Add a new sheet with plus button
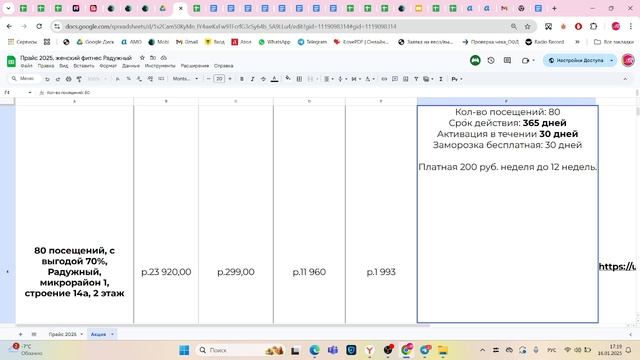 20,334
